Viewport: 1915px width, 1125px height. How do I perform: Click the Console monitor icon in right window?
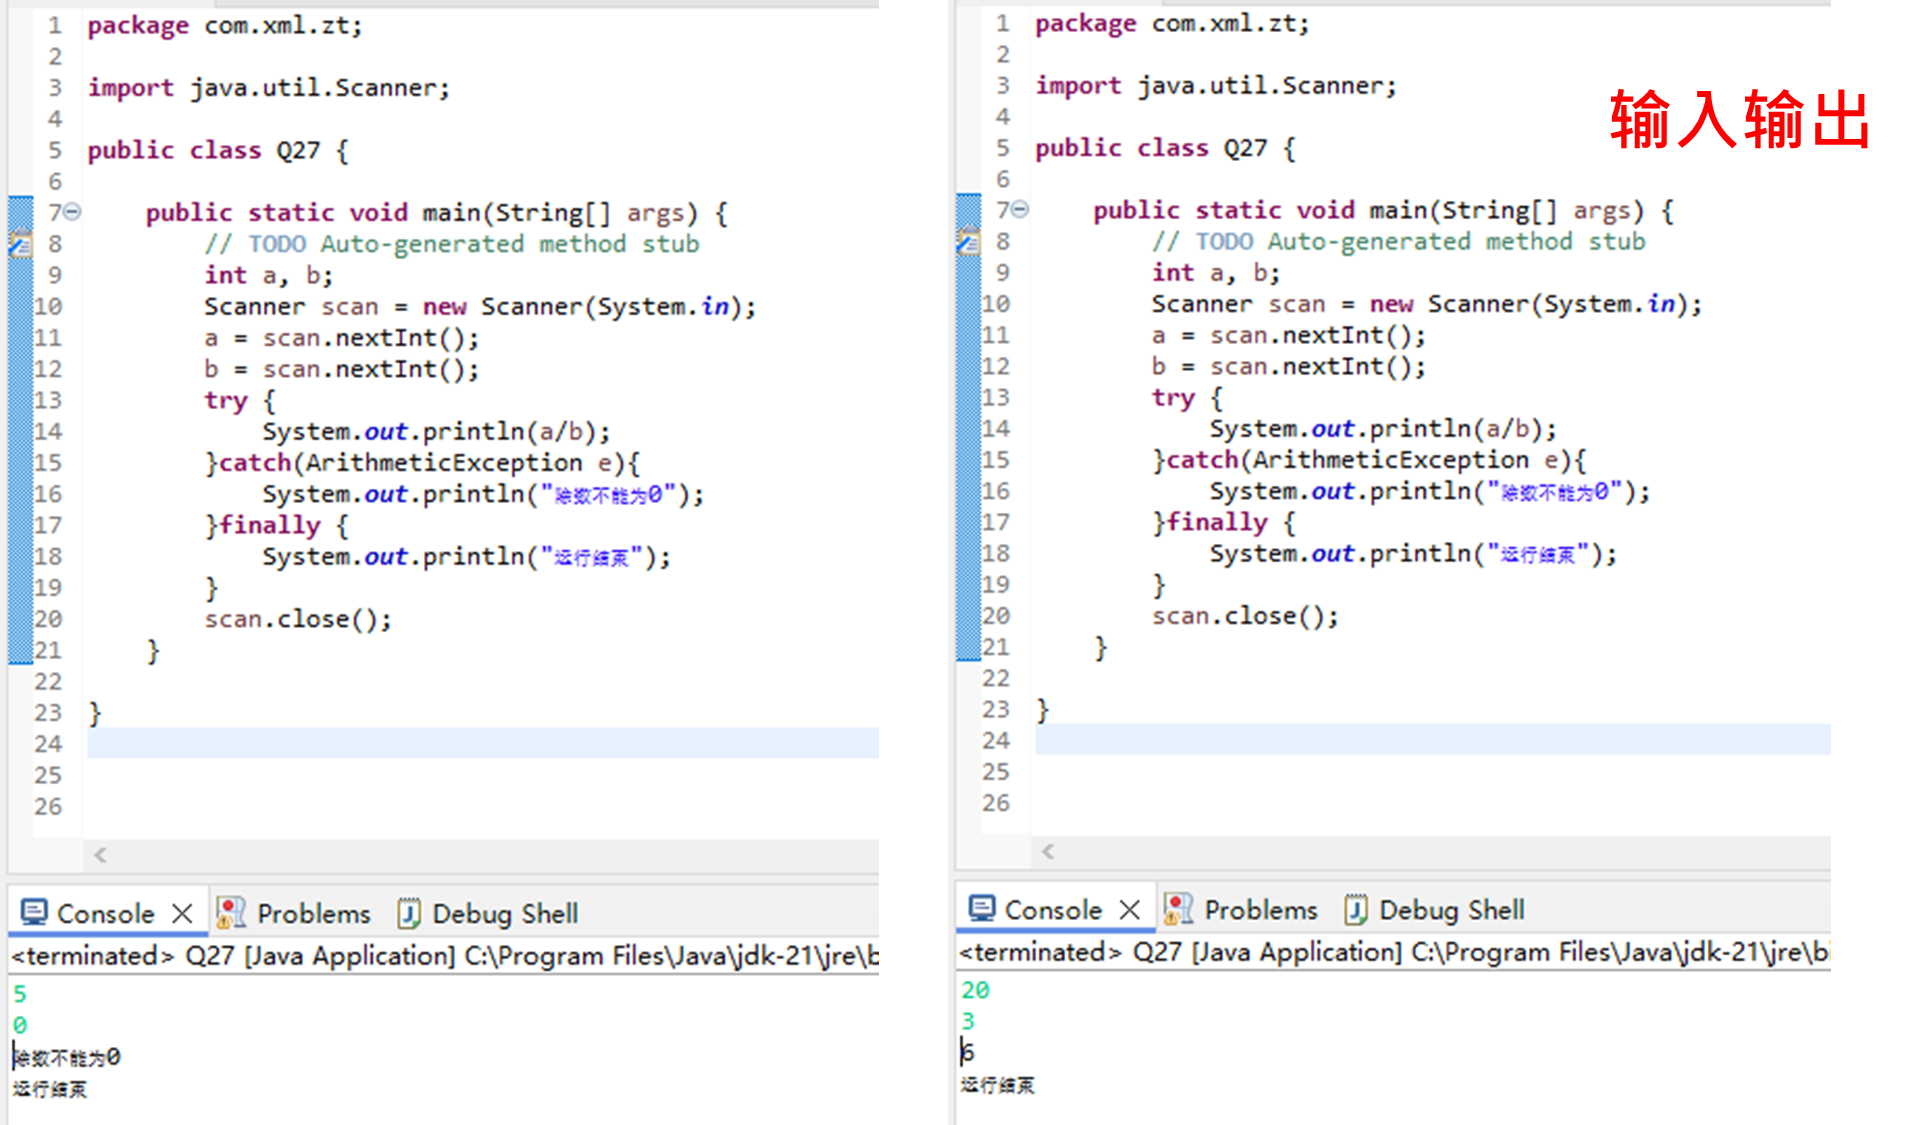coord(982,908)
